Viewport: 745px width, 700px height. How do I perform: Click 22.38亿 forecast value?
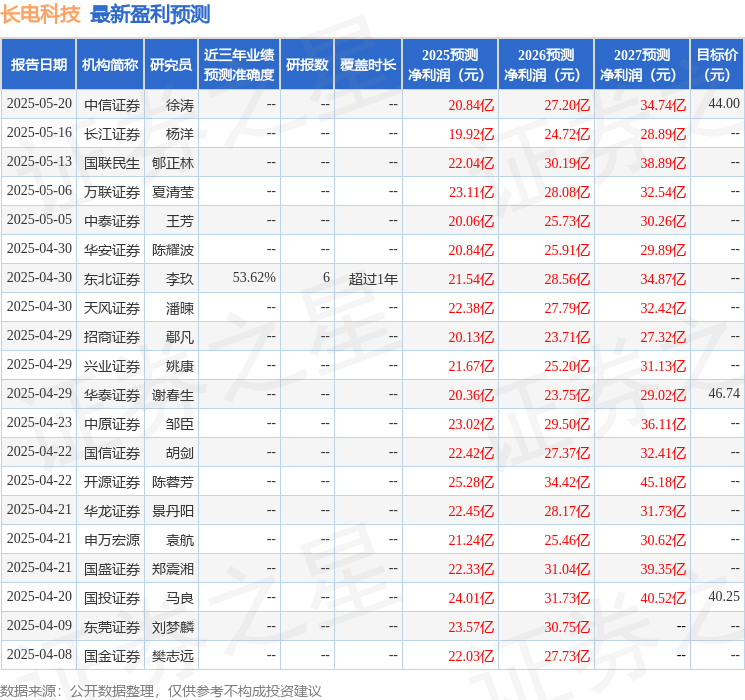click(x=471, y=308)
